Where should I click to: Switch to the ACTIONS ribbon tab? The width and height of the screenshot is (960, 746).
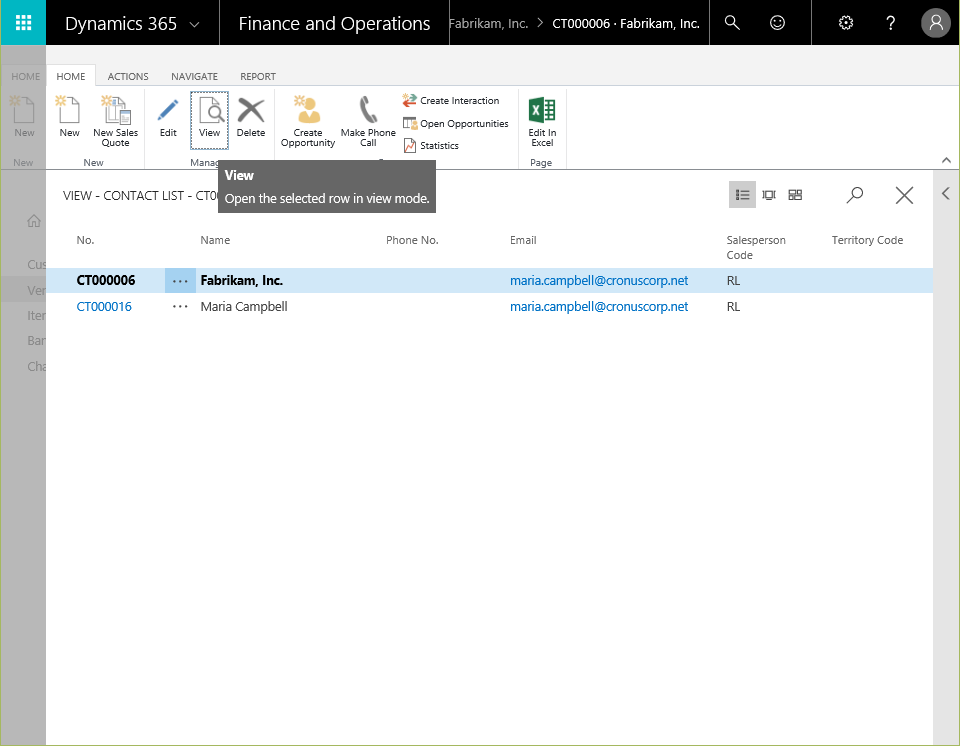pos(128,77)
